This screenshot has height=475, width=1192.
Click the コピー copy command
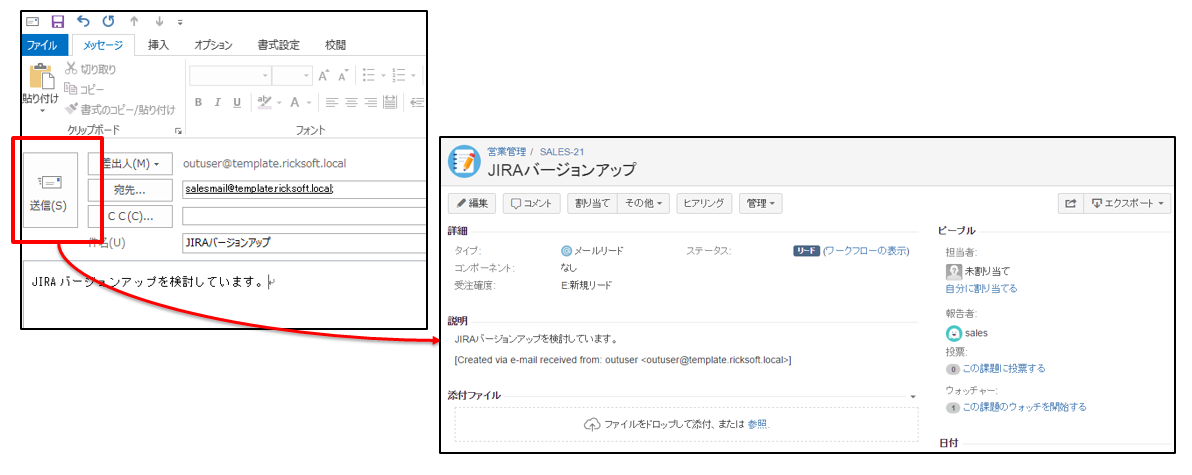tap(85, 89)
